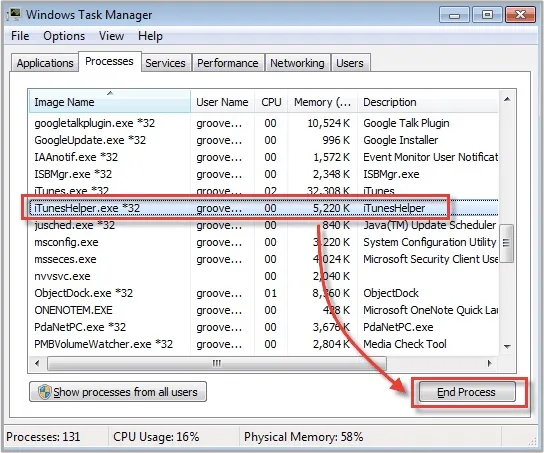The height and width of the screenshot is (453, 544).
Task: Select ISBMgr.exe *32 process
Action: pos(264,174)
